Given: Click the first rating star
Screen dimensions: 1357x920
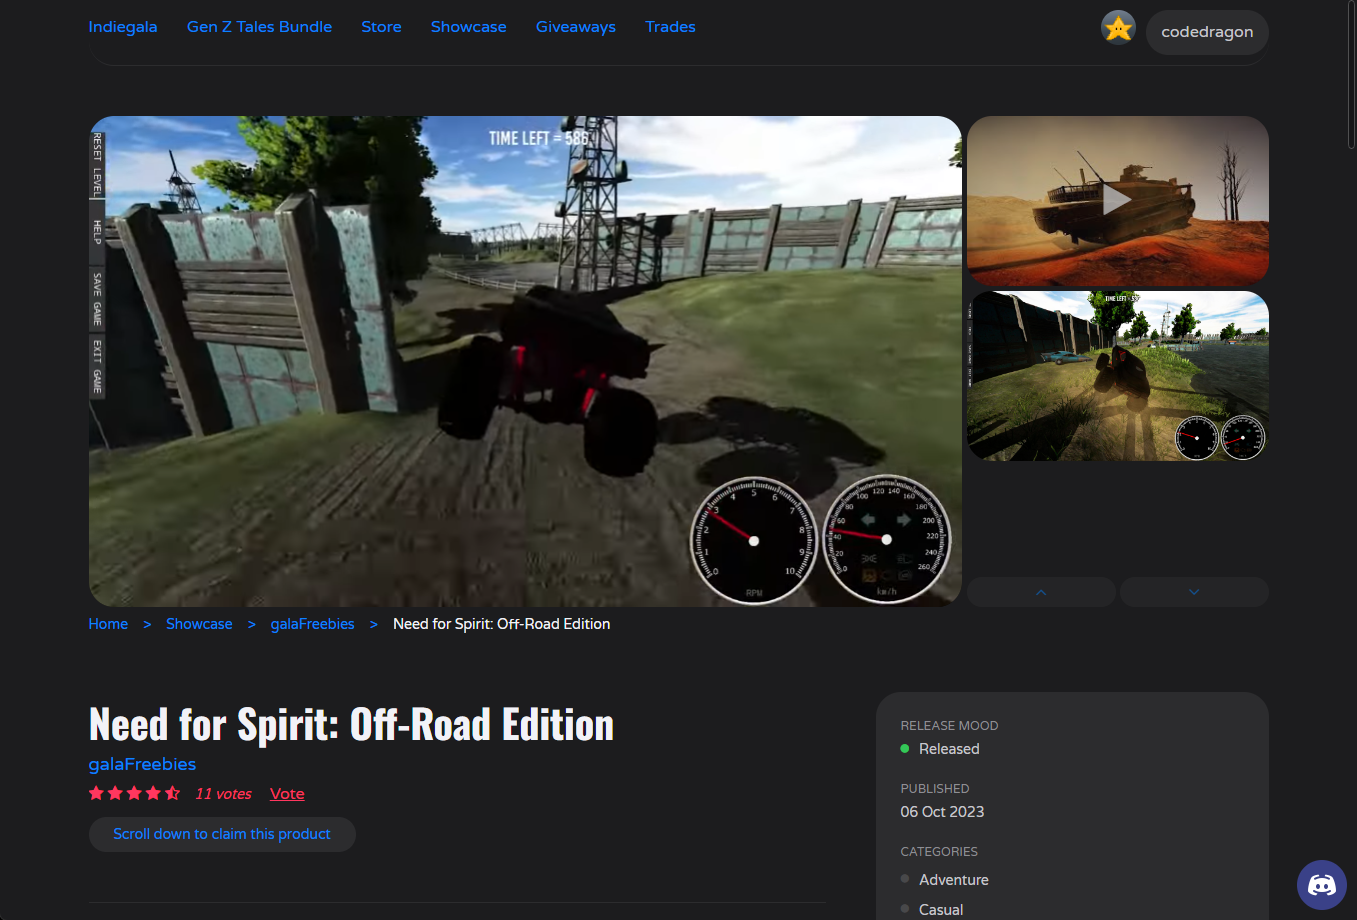Looking at the screenshot, I should coord(97,793).
